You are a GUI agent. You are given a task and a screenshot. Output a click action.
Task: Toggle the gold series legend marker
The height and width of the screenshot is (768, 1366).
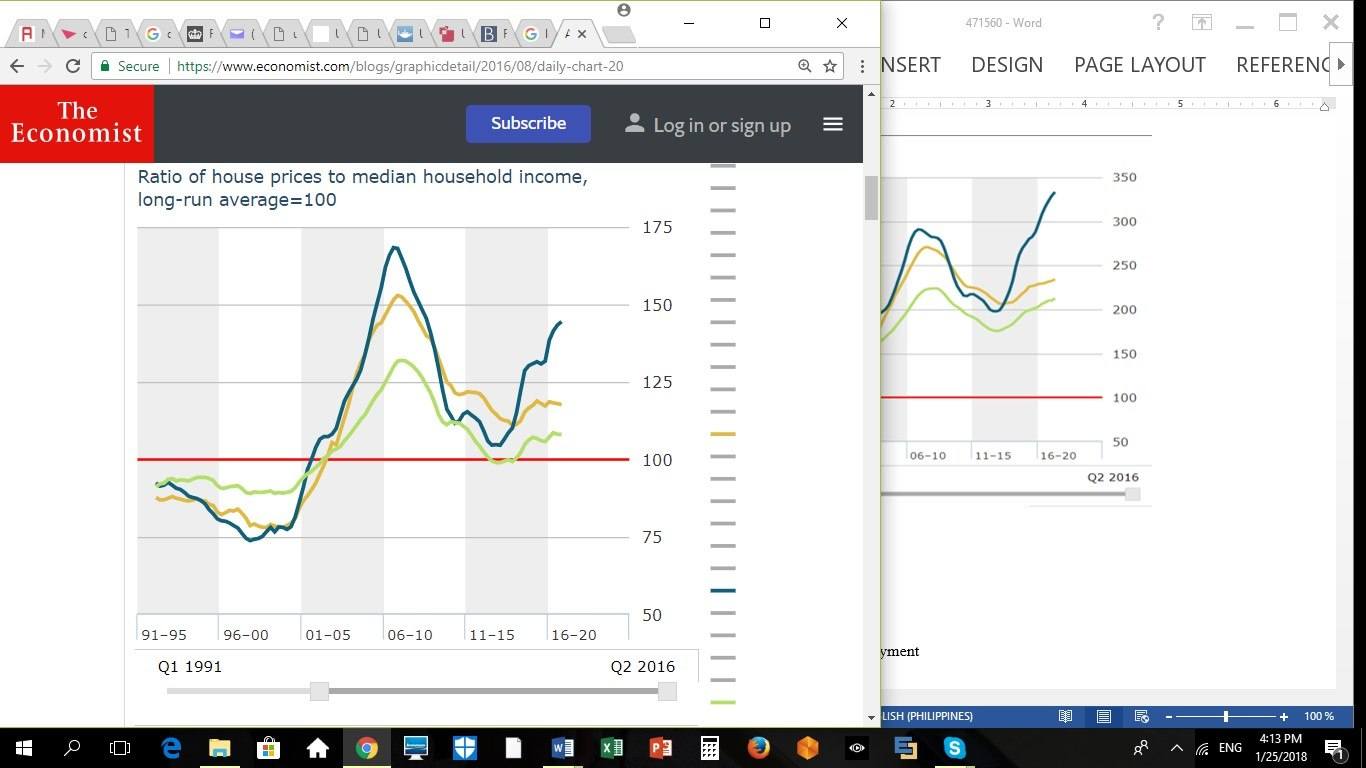point(722,434)
